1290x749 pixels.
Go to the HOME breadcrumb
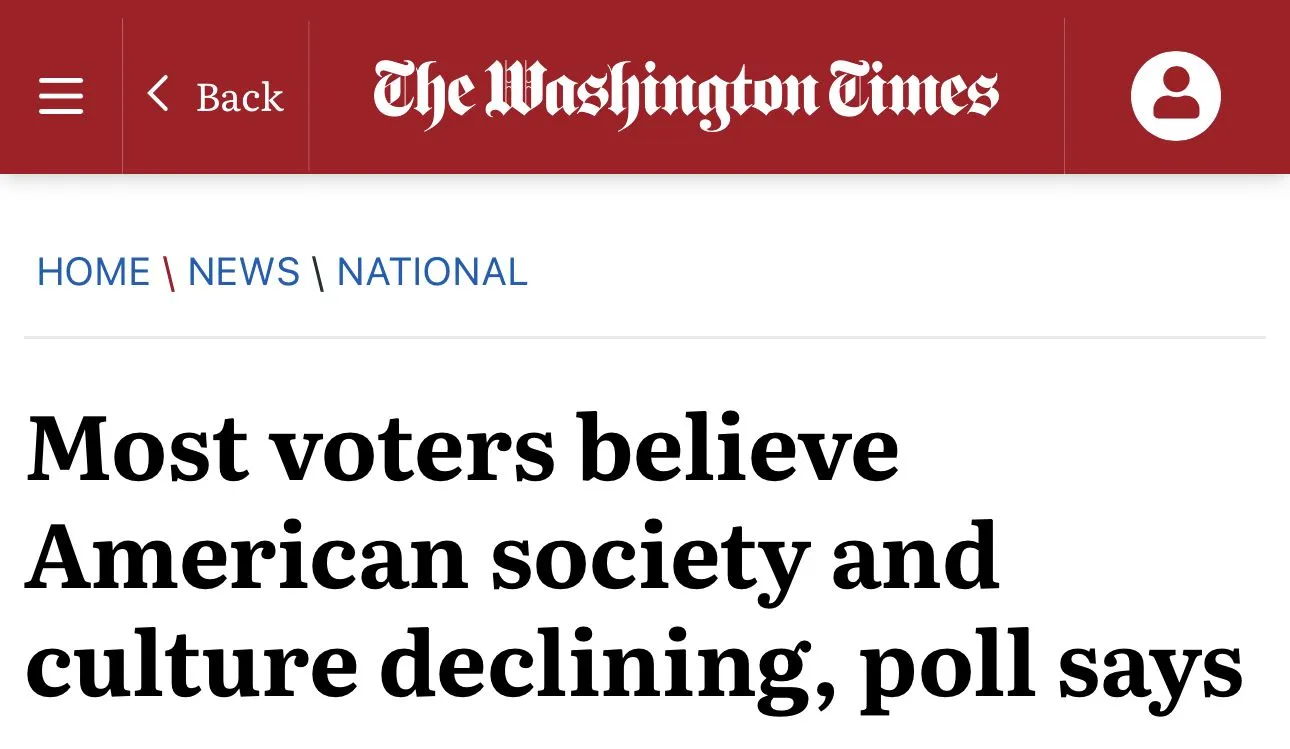pos(93,272)
